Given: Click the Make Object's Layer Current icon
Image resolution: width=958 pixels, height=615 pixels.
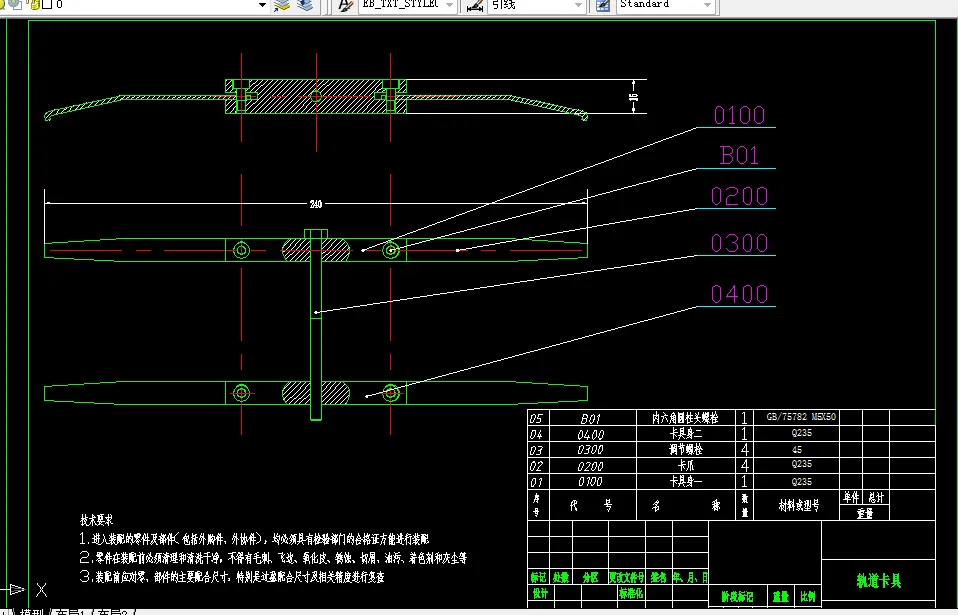Looking at the screenshot, I should click(281, 5).
